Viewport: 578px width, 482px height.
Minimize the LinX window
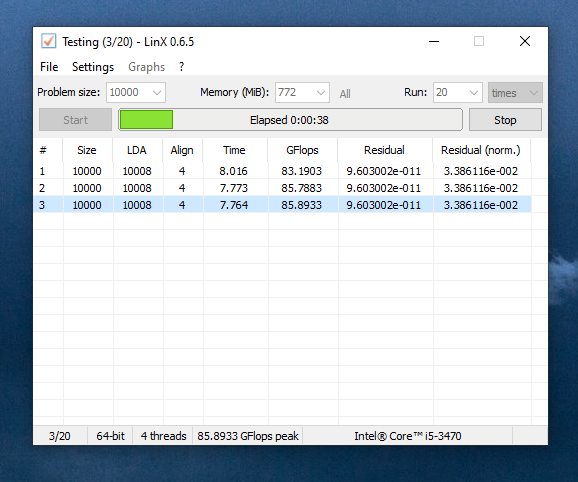(434, 41)
